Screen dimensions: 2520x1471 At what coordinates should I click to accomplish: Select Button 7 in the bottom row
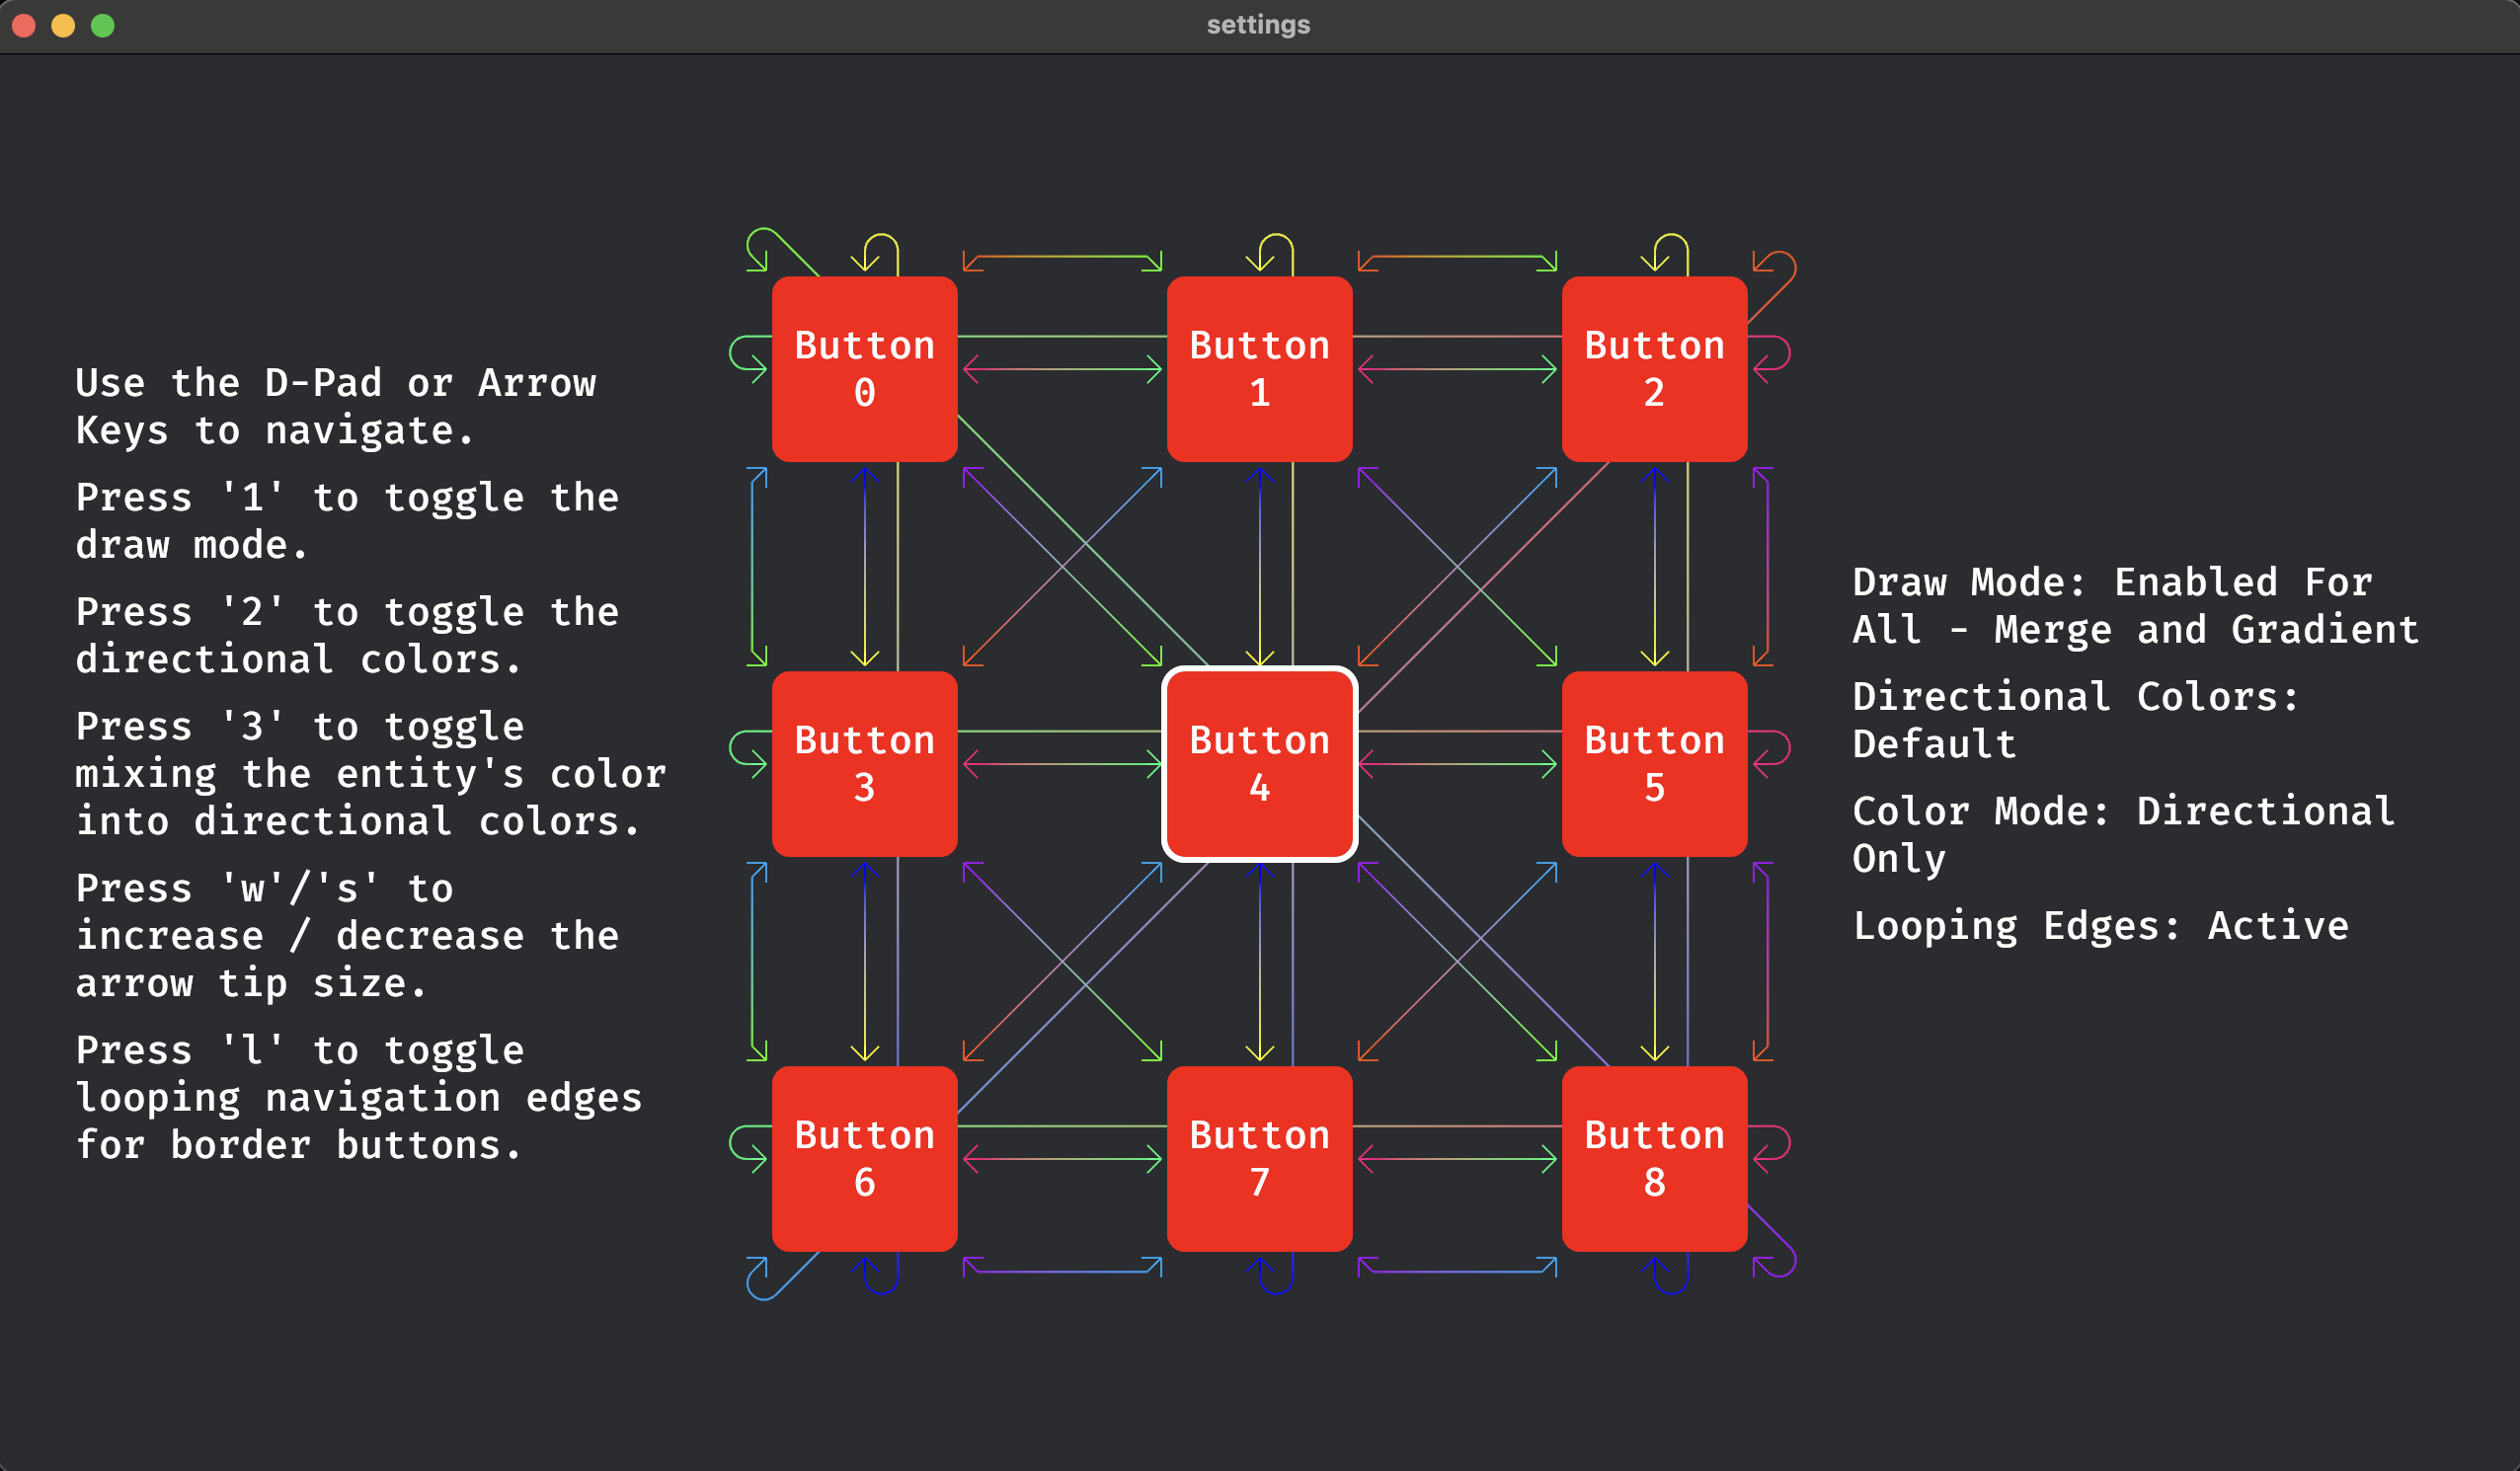pos(1259,1159)
